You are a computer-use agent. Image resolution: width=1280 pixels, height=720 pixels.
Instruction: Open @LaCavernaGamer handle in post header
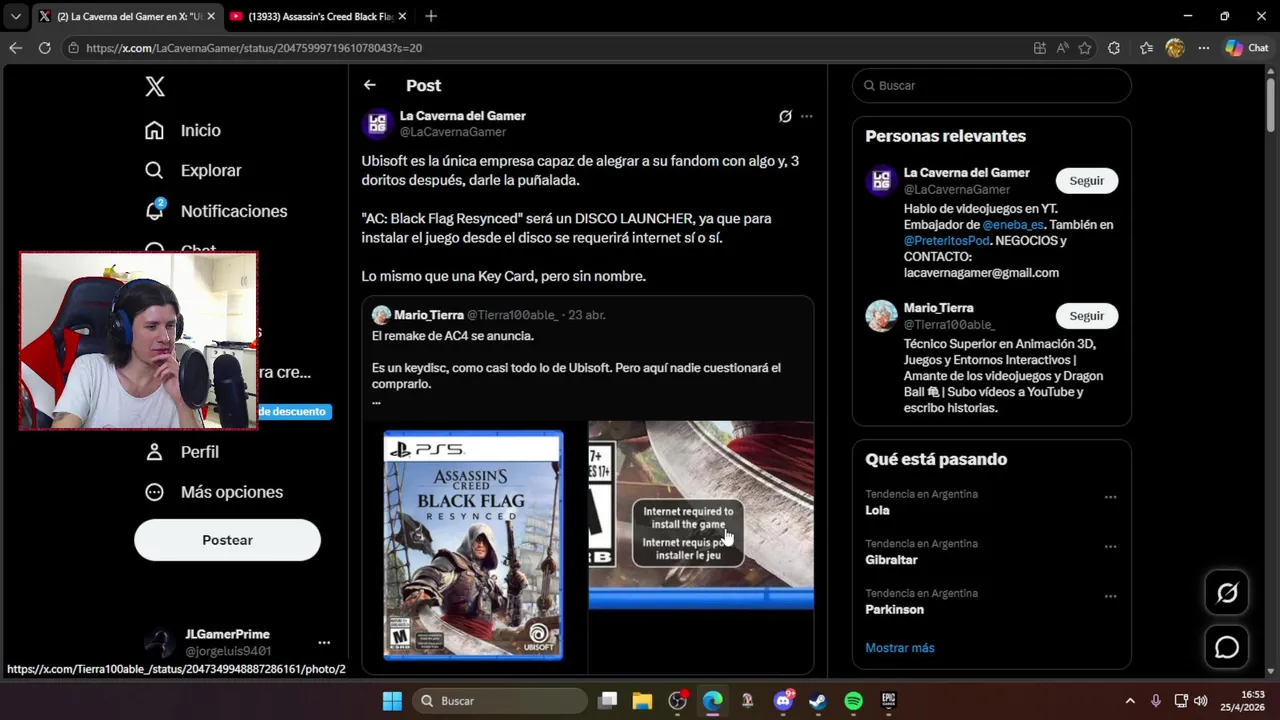pos(453,132)
